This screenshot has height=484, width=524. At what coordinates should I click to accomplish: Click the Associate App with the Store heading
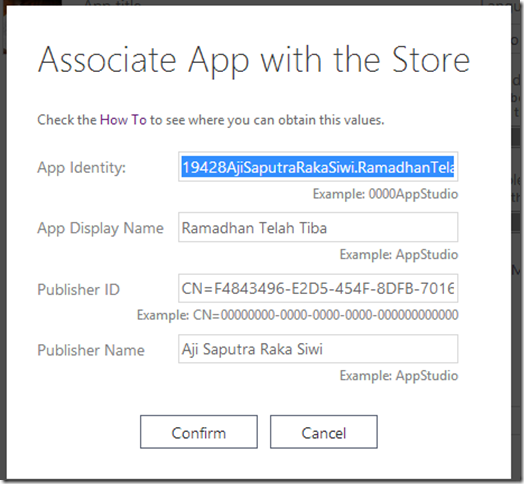[254, 61]
